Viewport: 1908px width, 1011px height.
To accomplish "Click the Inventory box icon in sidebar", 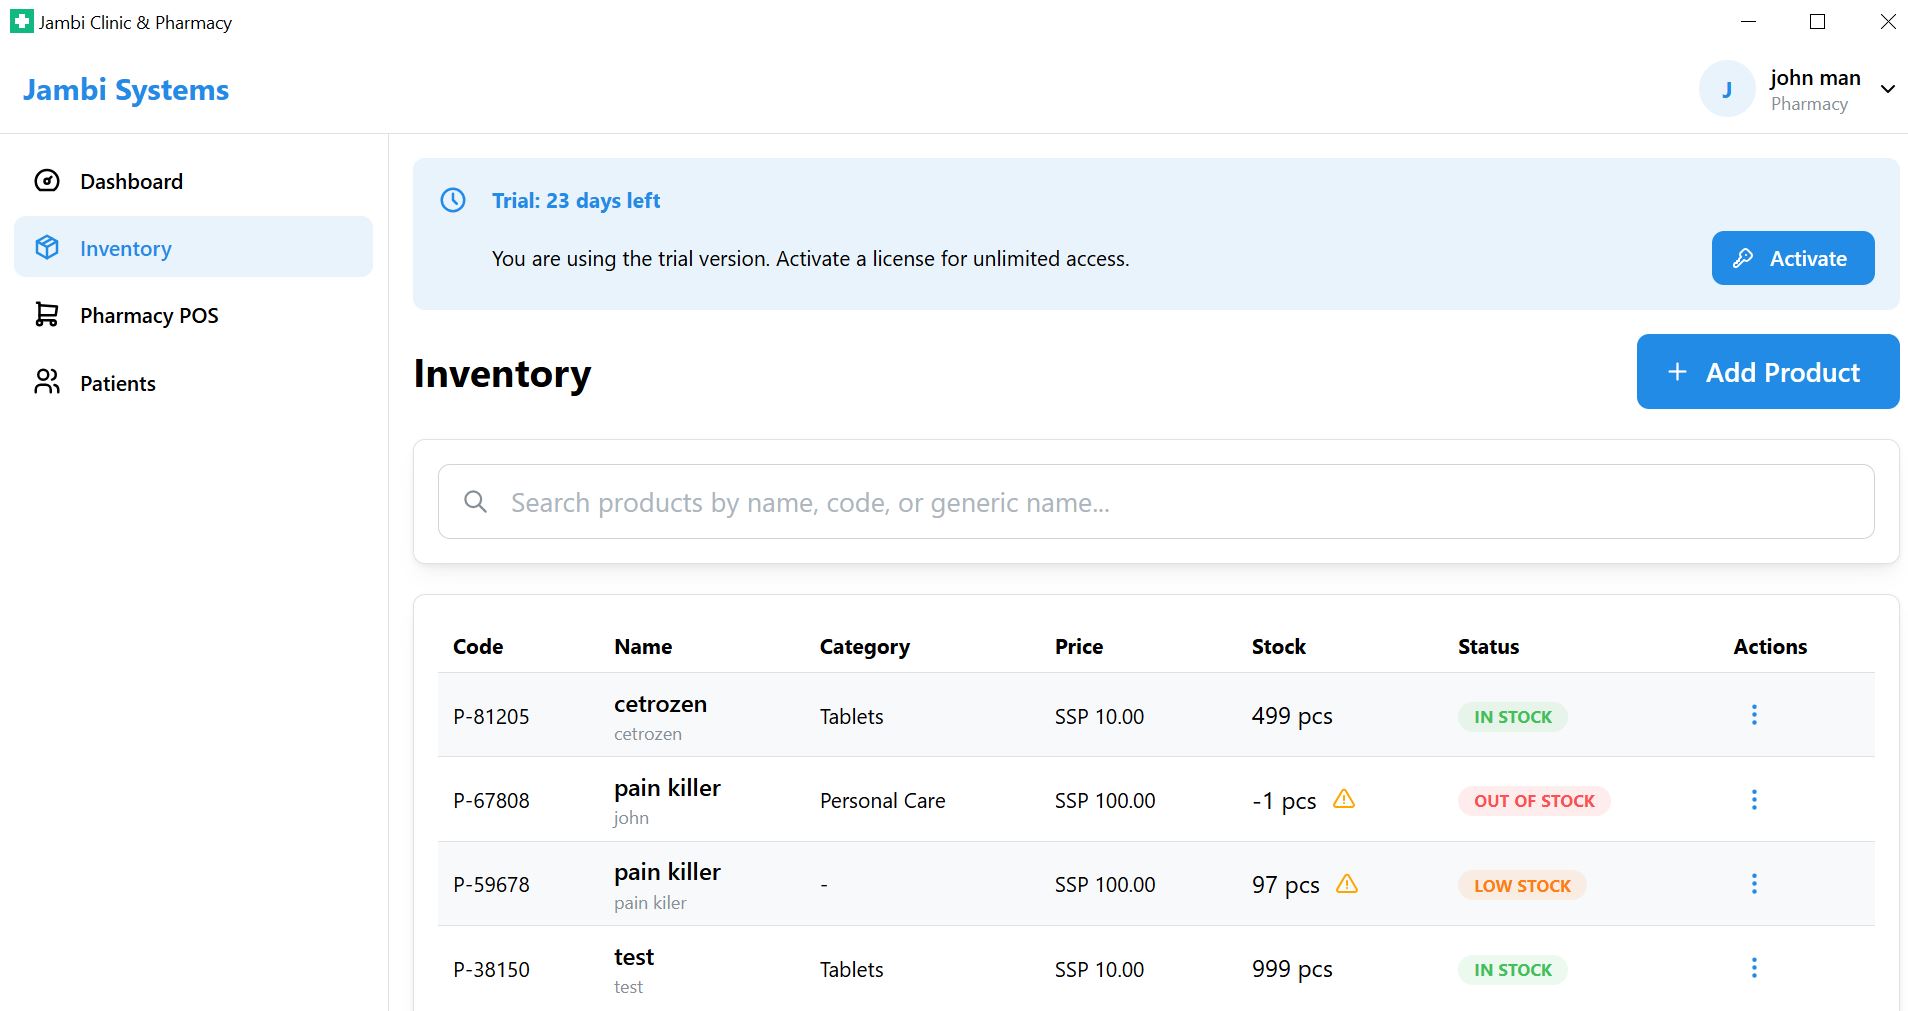I will tap(47, 248).
